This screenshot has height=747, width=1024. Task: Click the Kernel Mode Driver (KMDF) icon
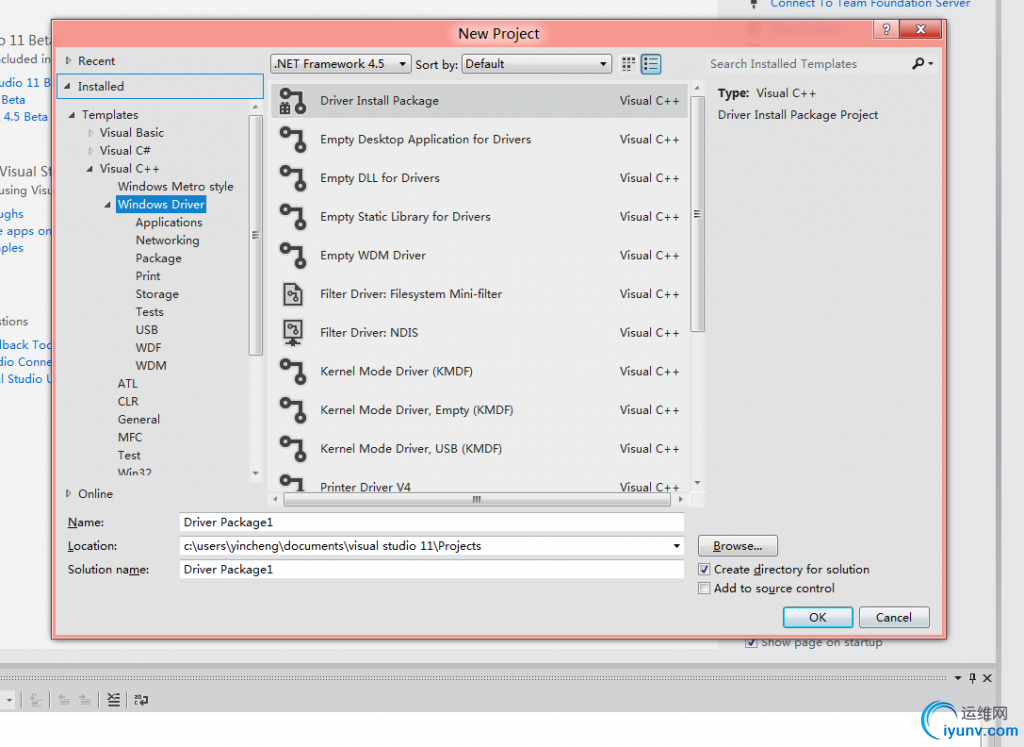pyautogui.click(x=292, y=372)
